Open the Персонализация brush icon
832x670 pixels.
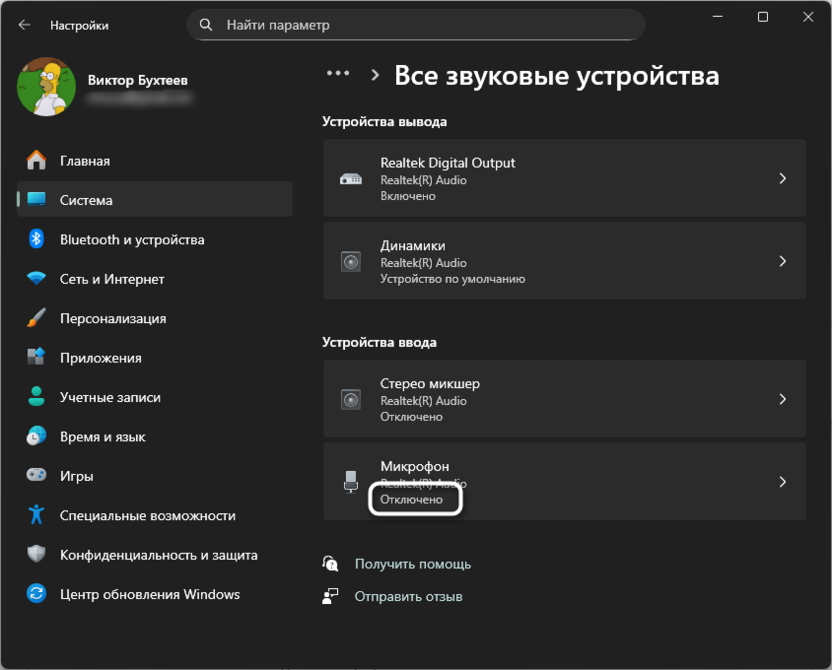pos(36,318)
